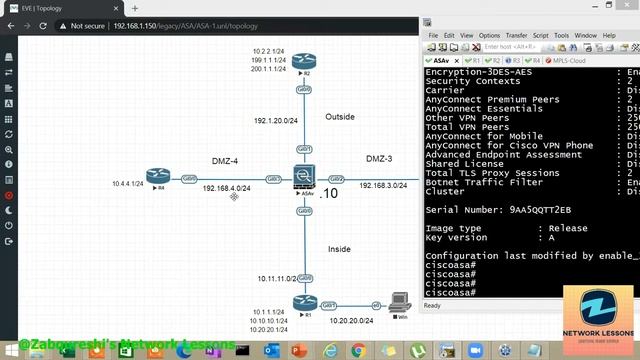Click the red lock lab sidebar icon
The image size is (640, 360).
pos(9,196)
